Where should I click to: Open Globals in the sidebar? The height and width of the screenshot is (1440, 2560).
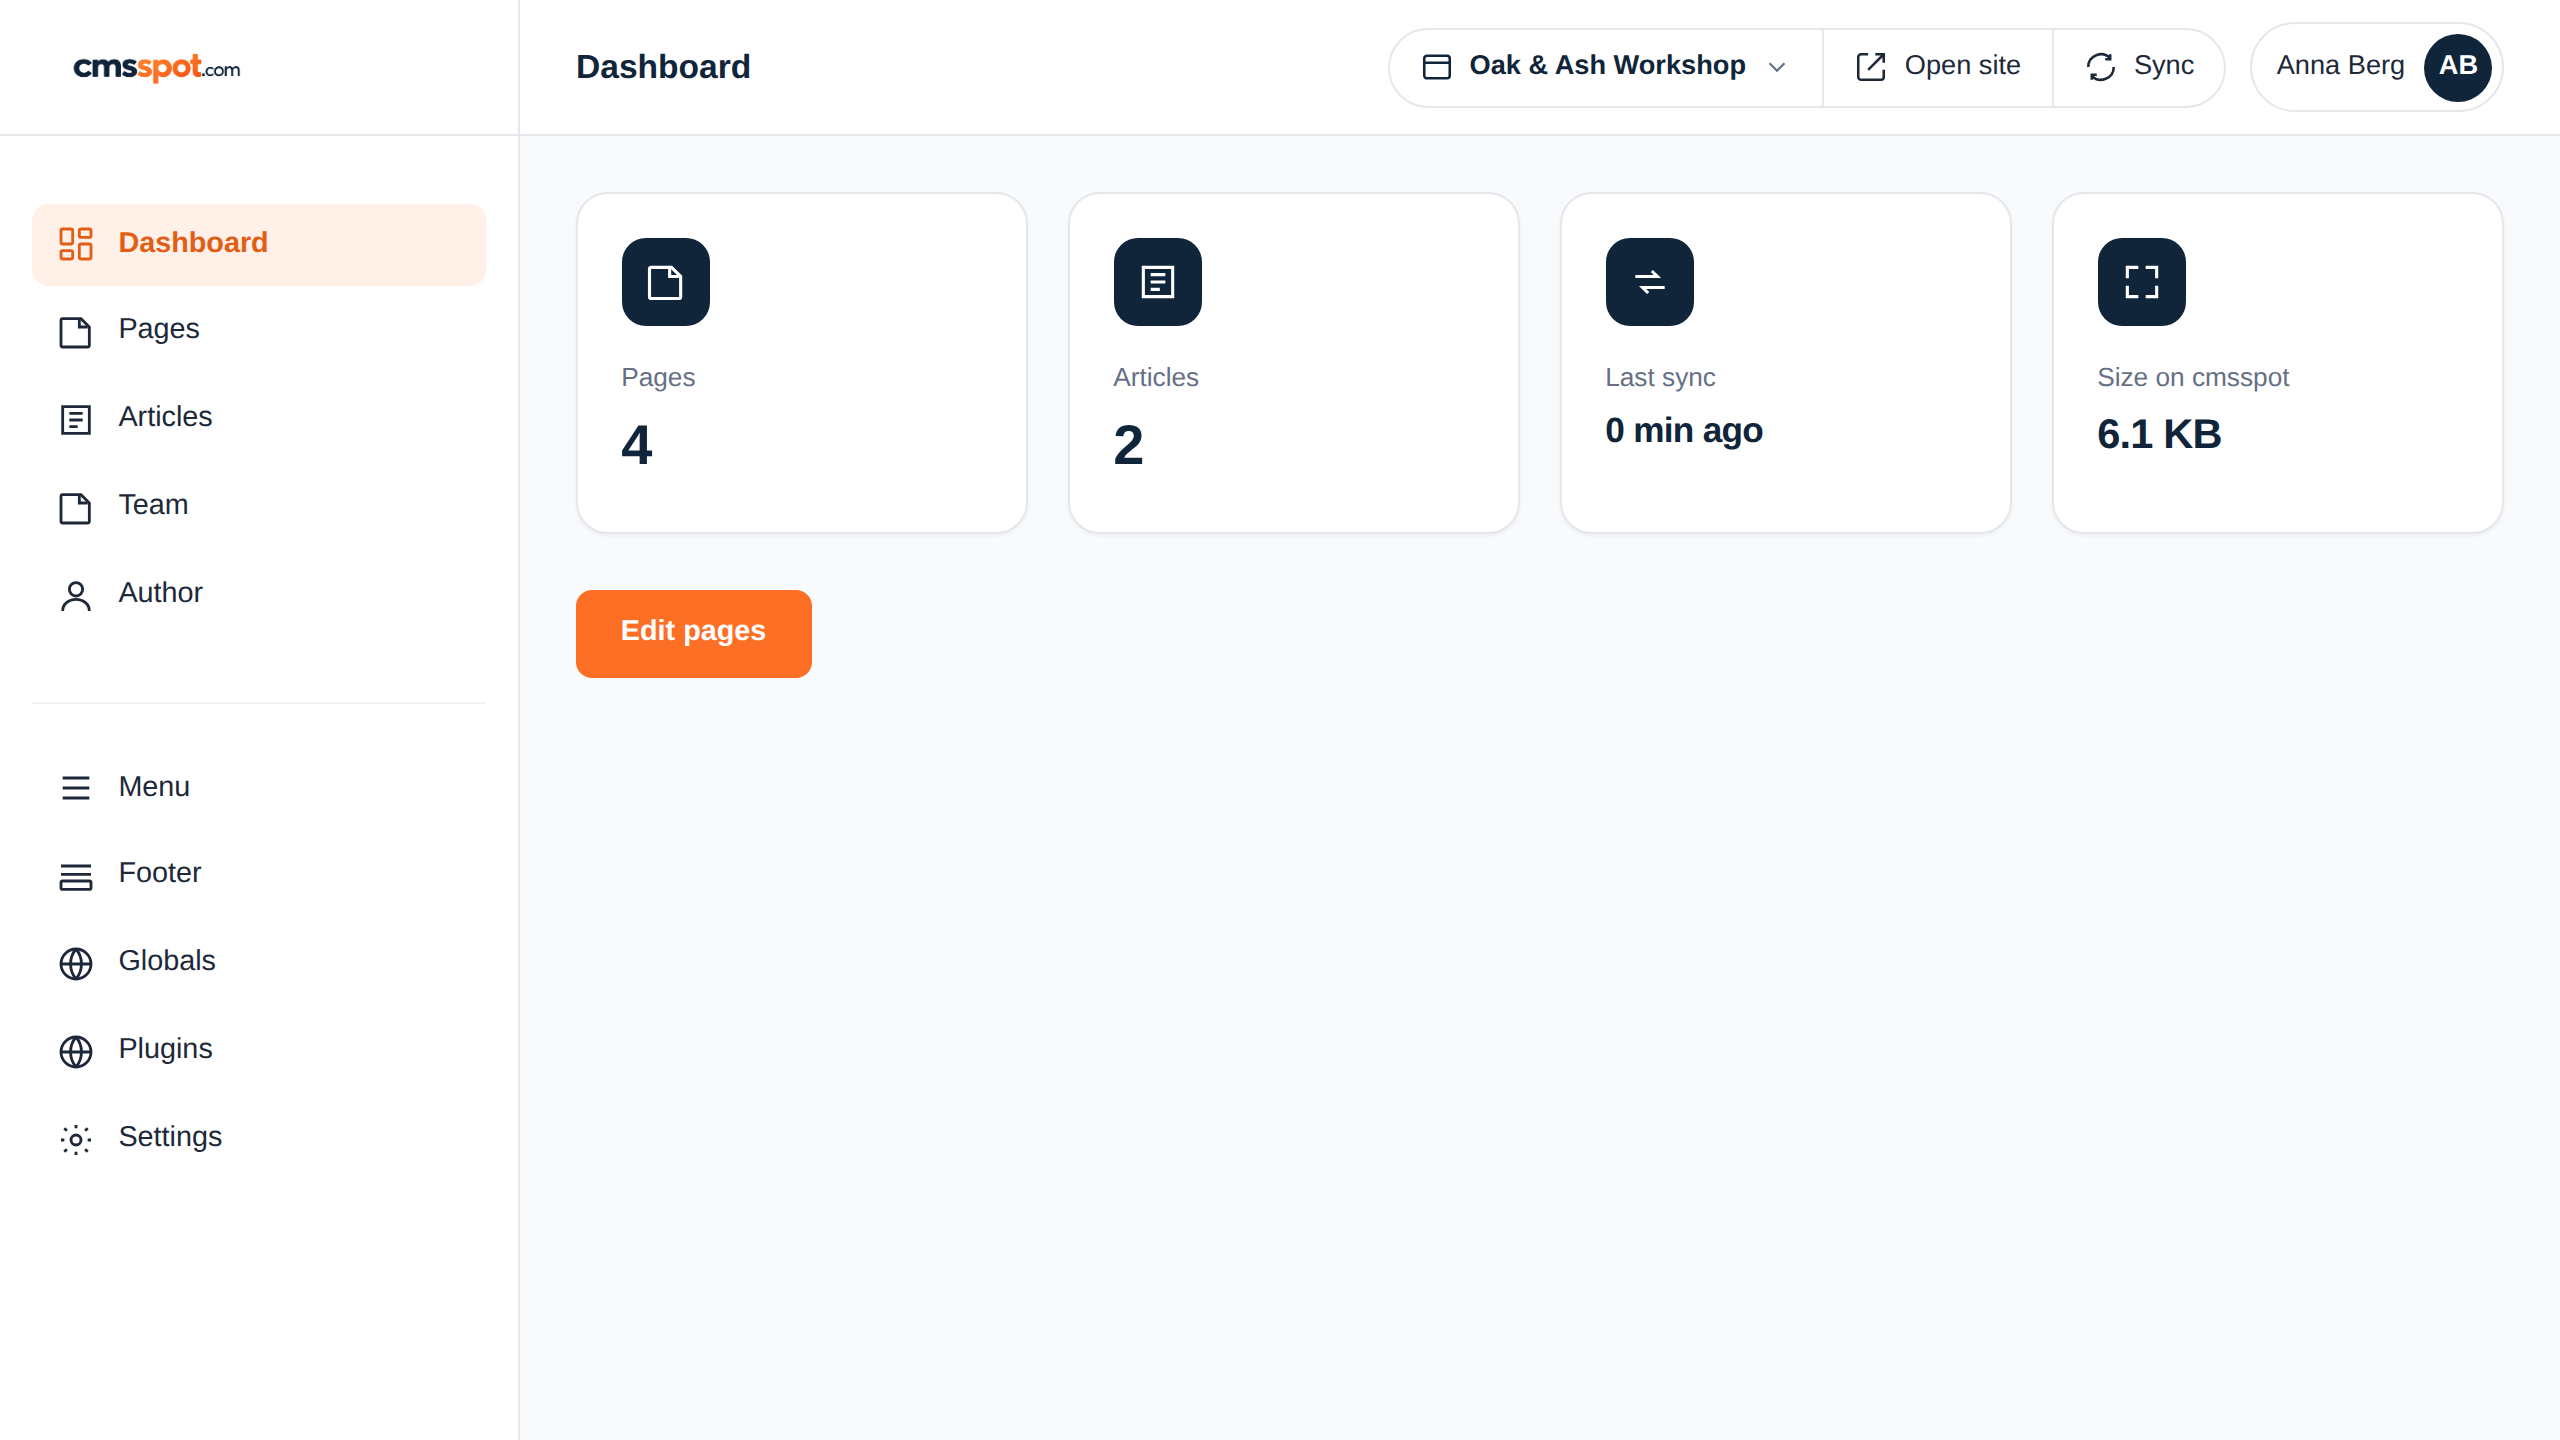(x=259, y=962)
